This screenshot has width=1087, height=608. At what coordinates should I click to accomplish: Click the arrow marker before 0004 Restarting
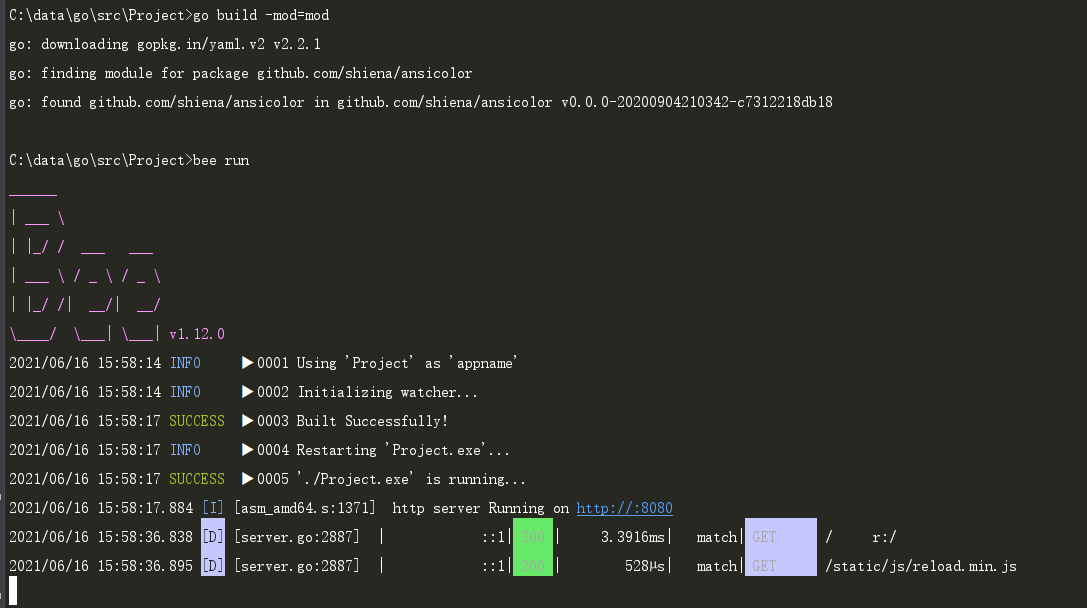click(x=248, y=450)
